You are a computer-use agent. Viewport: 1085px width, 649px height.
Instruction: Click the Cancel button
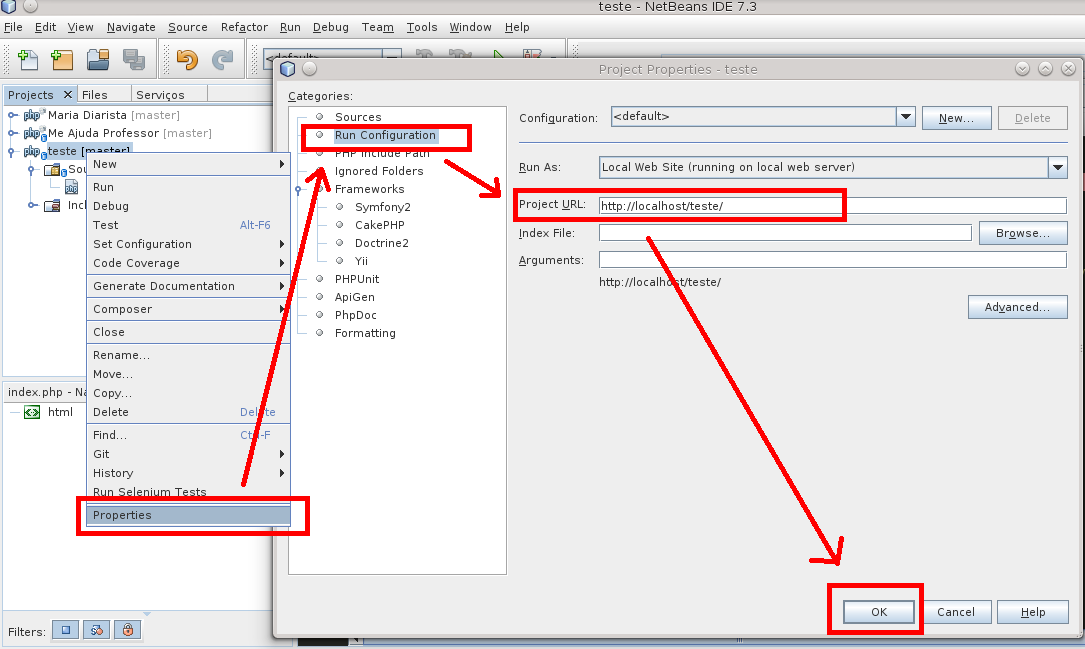pos(956,612)
